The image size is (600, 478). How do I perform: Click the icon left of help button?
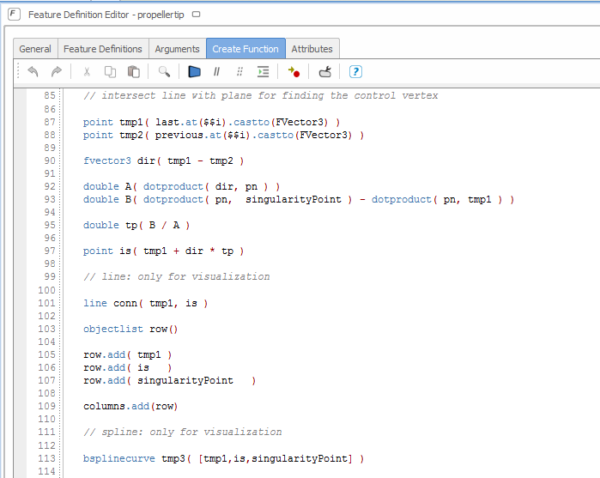point(325,72)
